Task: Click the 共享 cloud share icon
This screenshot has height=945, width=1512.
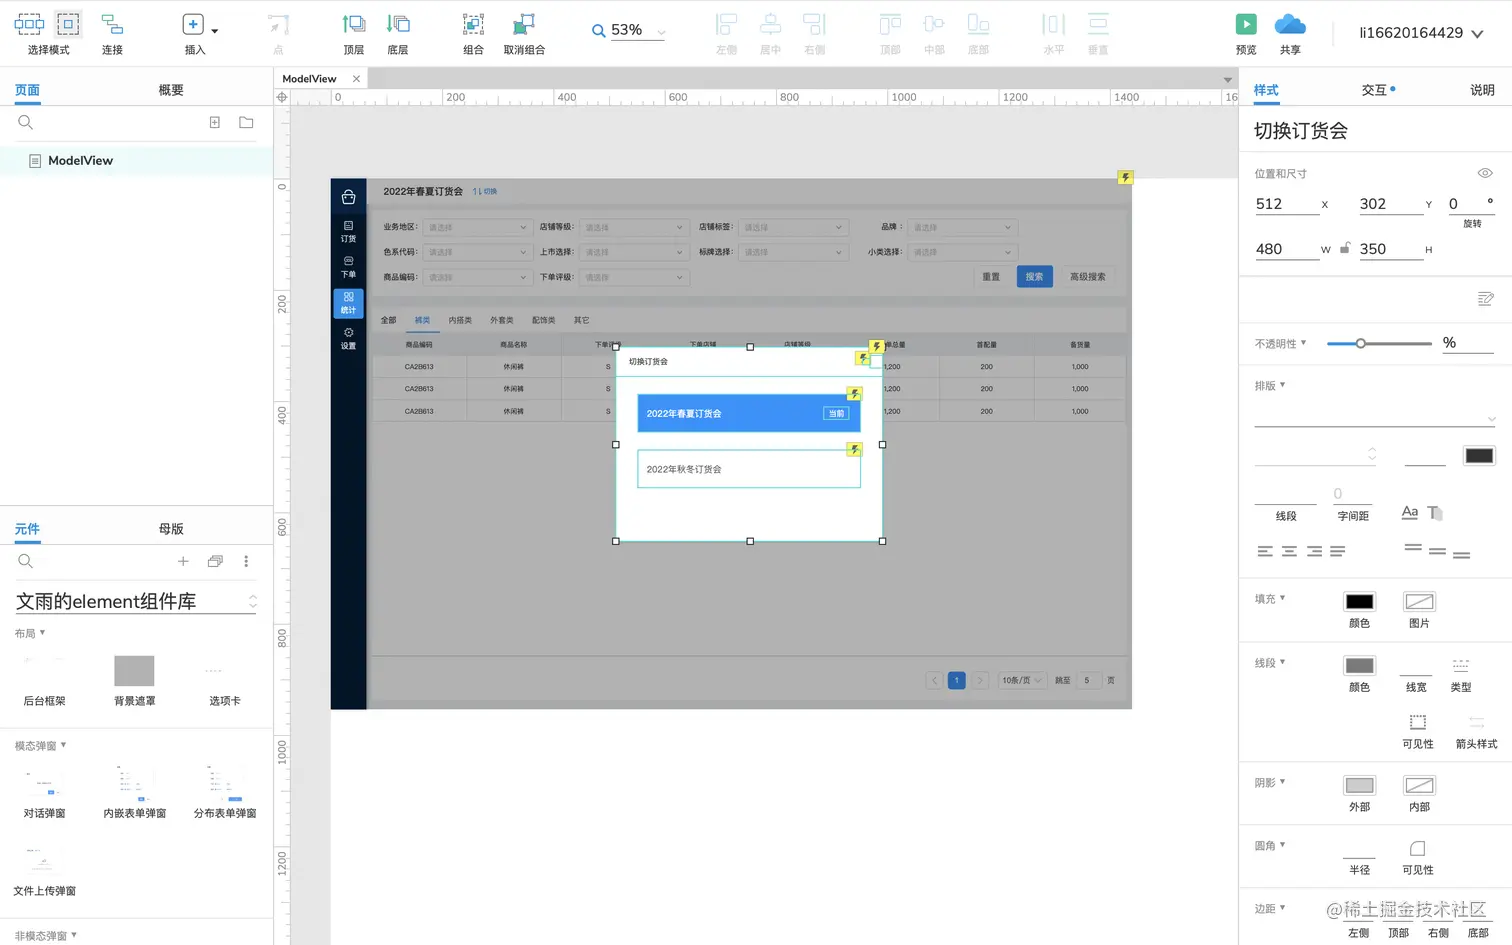Action: click(x=1290, y=24)
